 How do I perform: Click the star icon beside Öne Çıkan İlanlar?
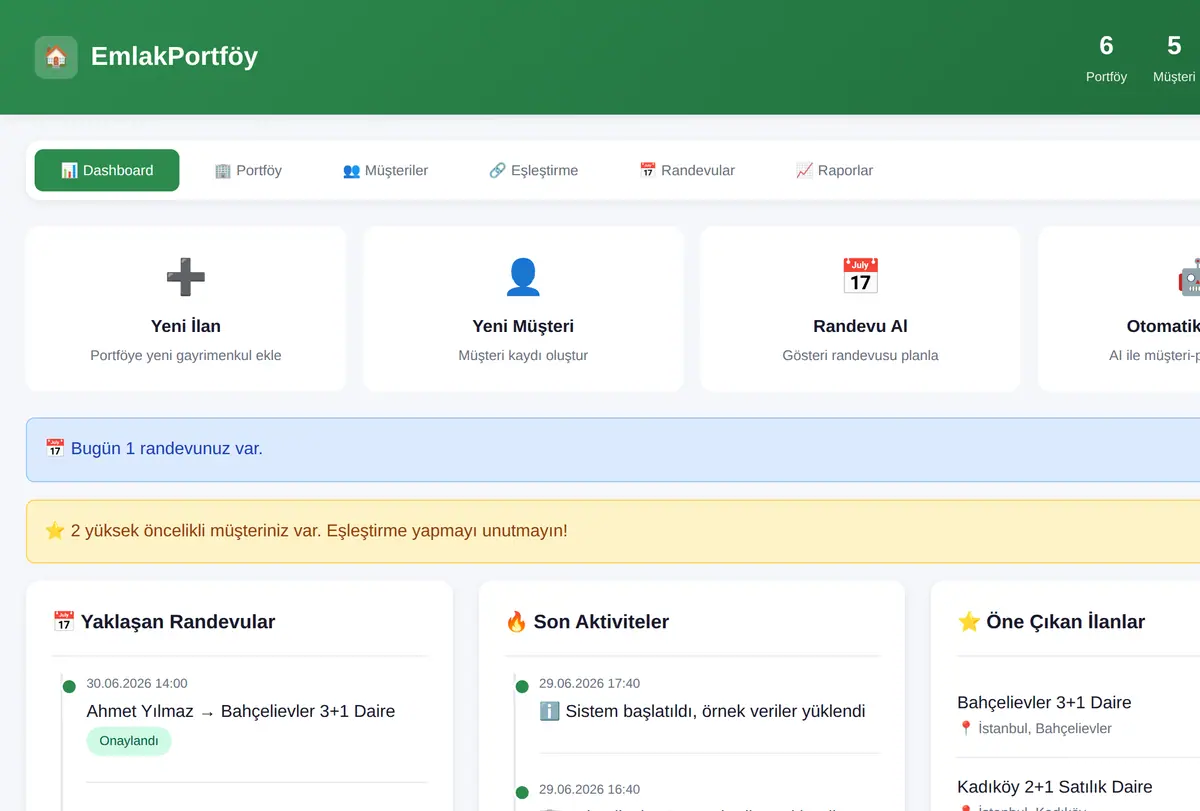tap(969, 622)
